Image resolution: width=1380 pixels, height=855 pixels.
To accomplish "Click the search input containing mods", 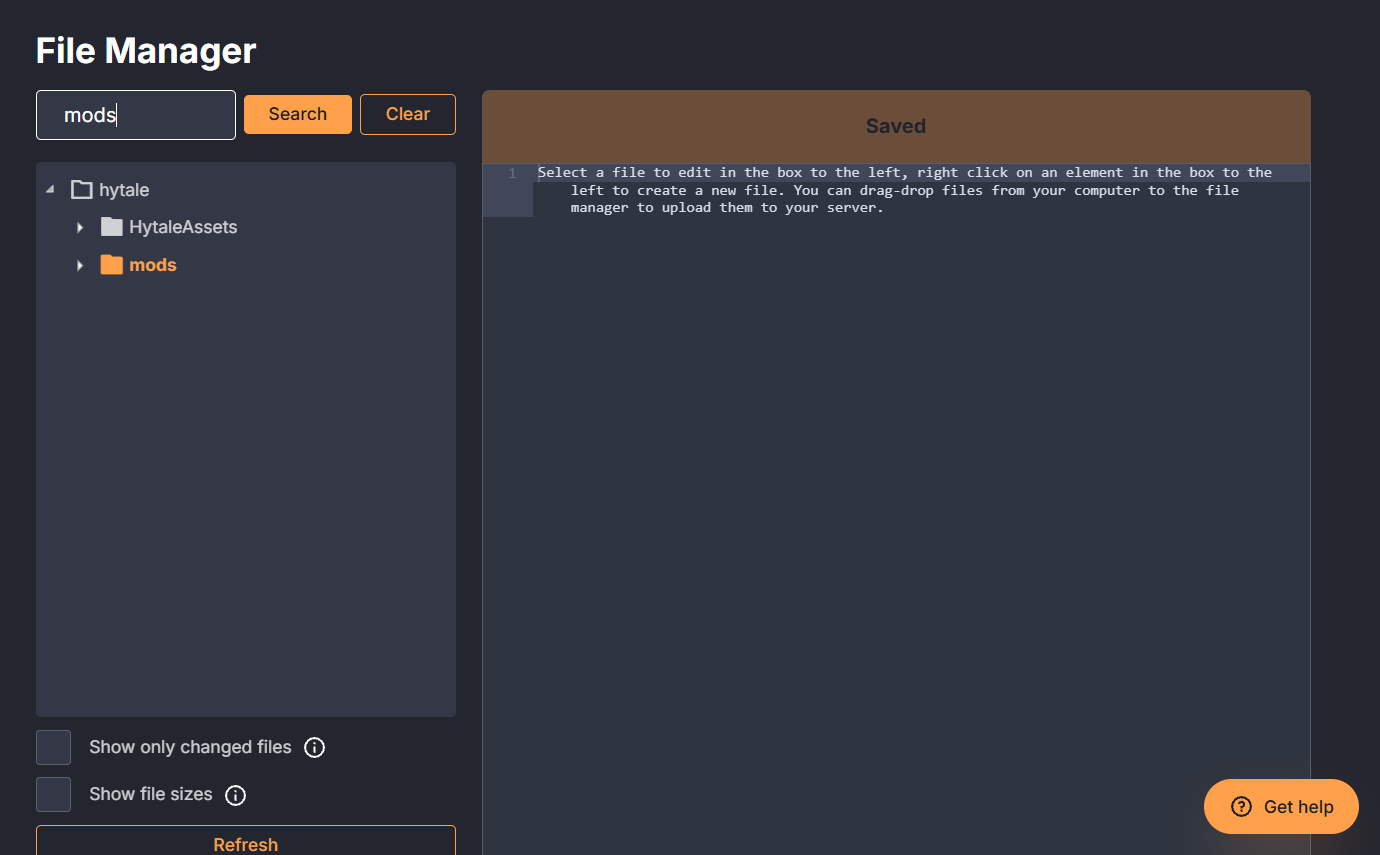I will point(135,114).
